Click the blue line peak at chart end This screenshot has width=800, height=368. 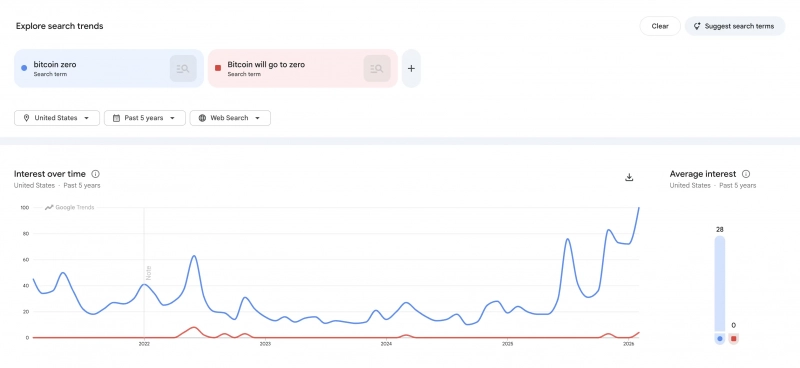tap(639, 208)
